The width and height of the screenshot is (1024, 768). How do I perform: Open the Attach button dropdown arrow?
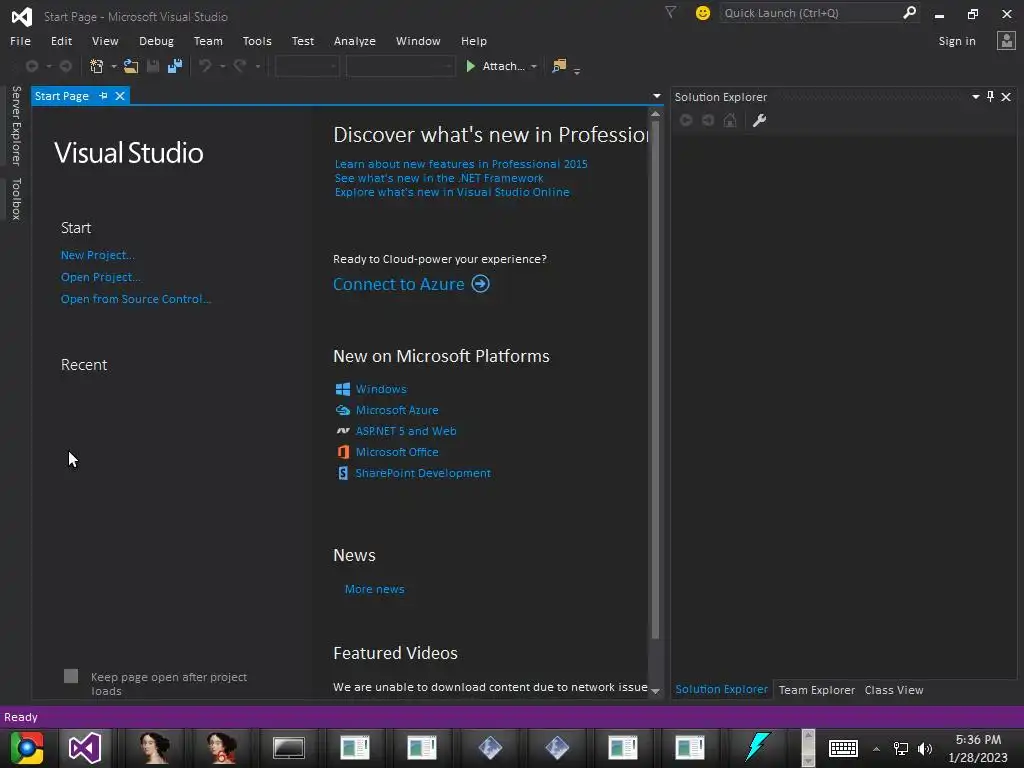coord(534,67)
